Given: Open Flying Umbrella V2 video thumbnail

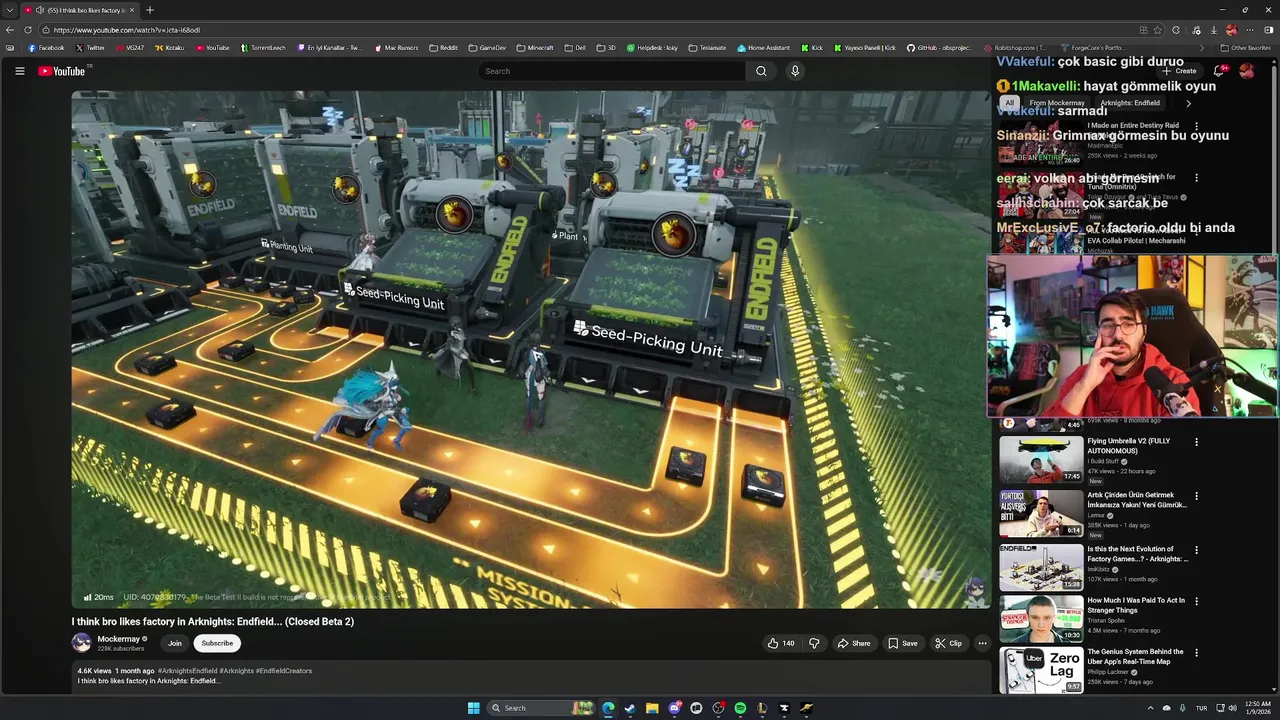Looking at the screenshot, I should click(1041, 460).
